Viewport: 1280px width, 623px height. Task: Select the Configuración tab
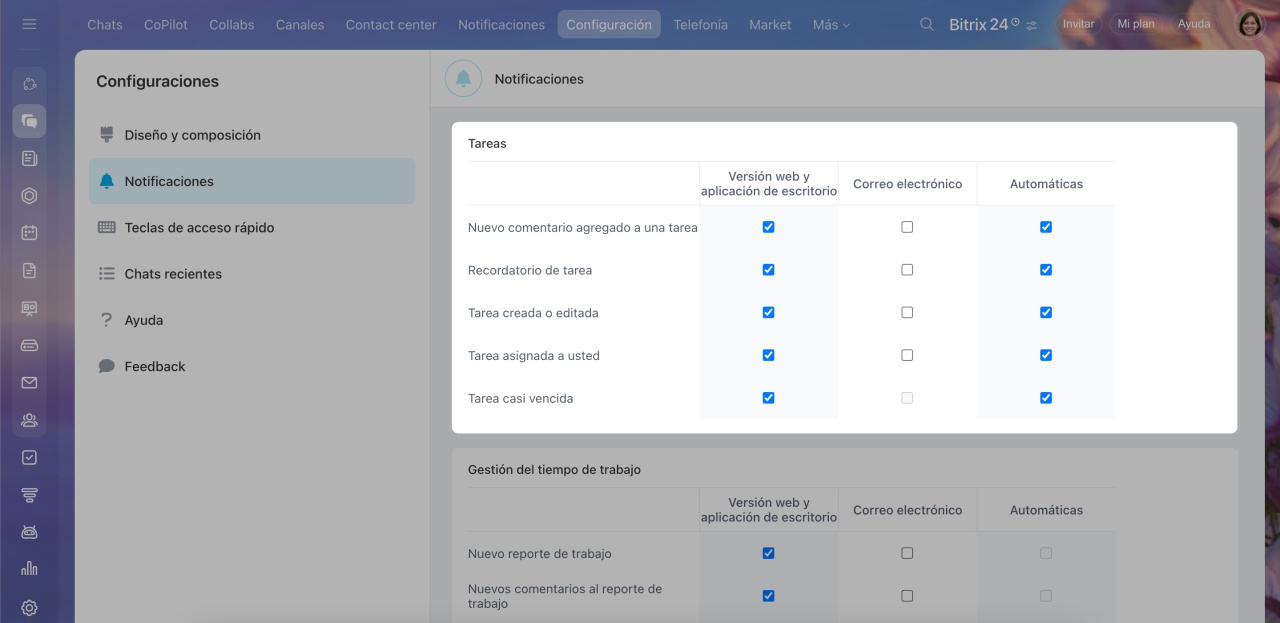click(609, 24)
